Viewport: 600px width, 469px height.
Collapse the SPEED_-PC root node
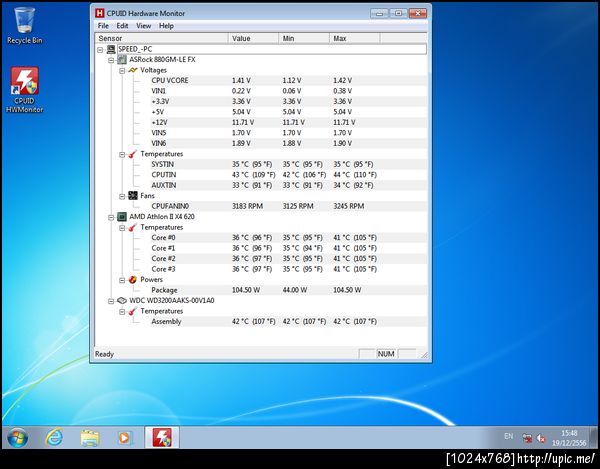(100, 50)
